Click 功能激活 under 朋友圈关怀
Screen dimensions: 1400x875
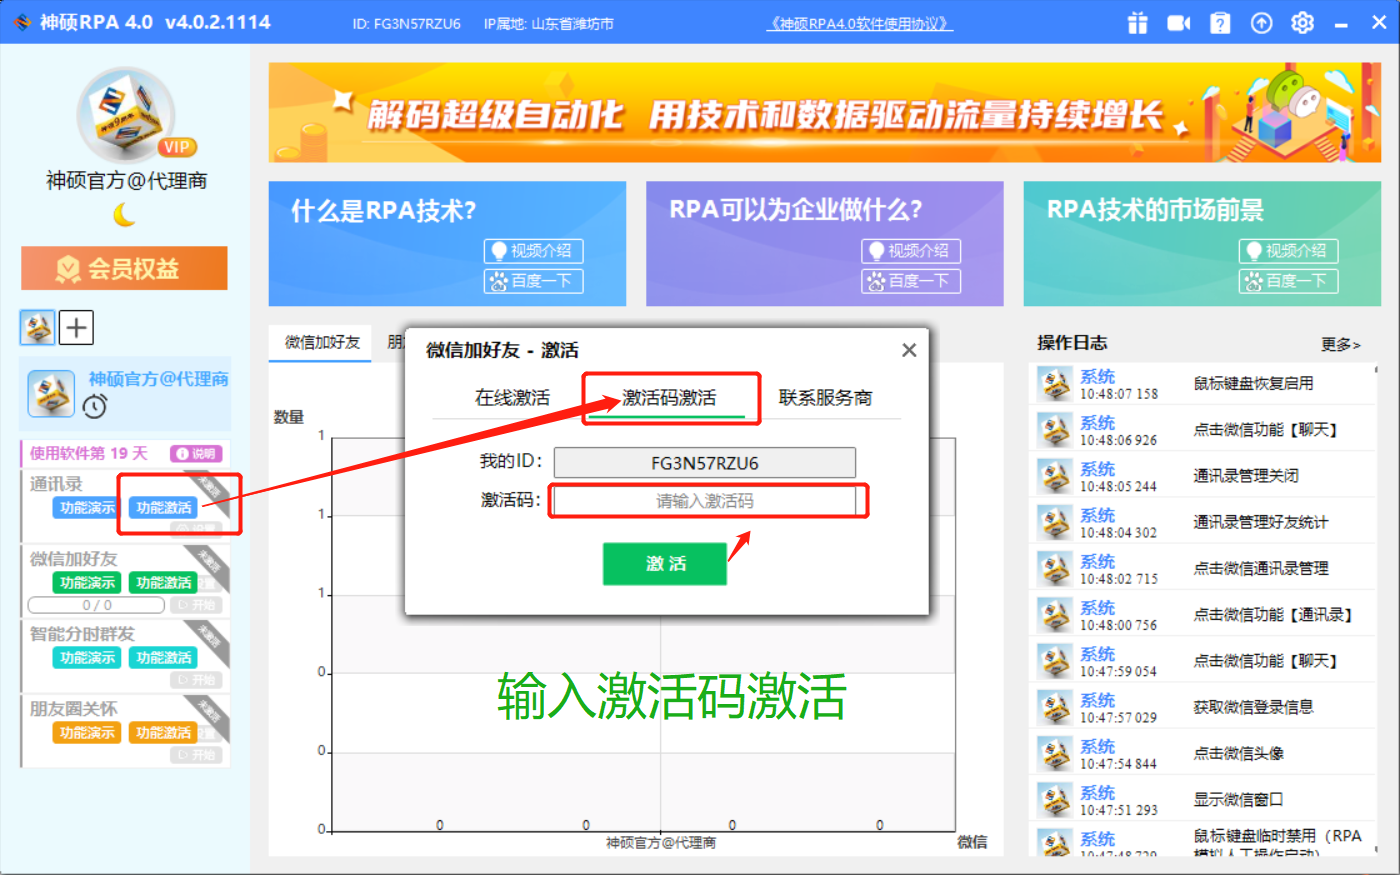click(x=164, y=733)
